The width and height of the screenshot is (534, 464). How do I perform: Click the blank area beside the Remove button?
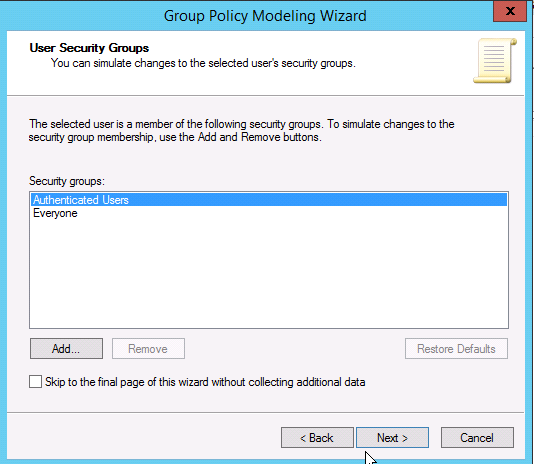pyautogui.click(x=295, y=349)
